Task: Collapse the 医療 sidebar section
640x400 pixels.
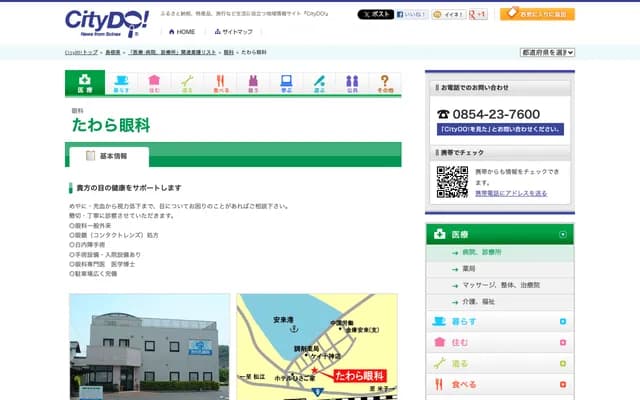Action: 562,234
